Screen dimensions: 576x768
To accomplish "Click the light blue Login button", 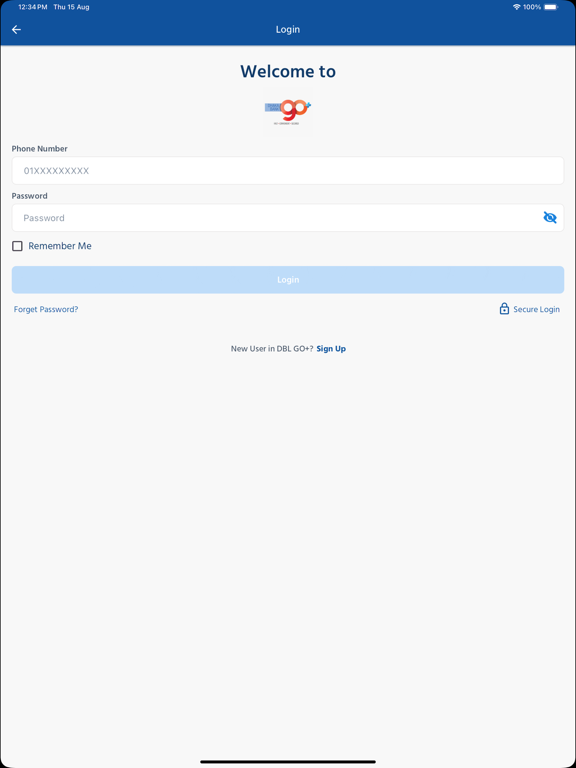I will coord(288,280).
